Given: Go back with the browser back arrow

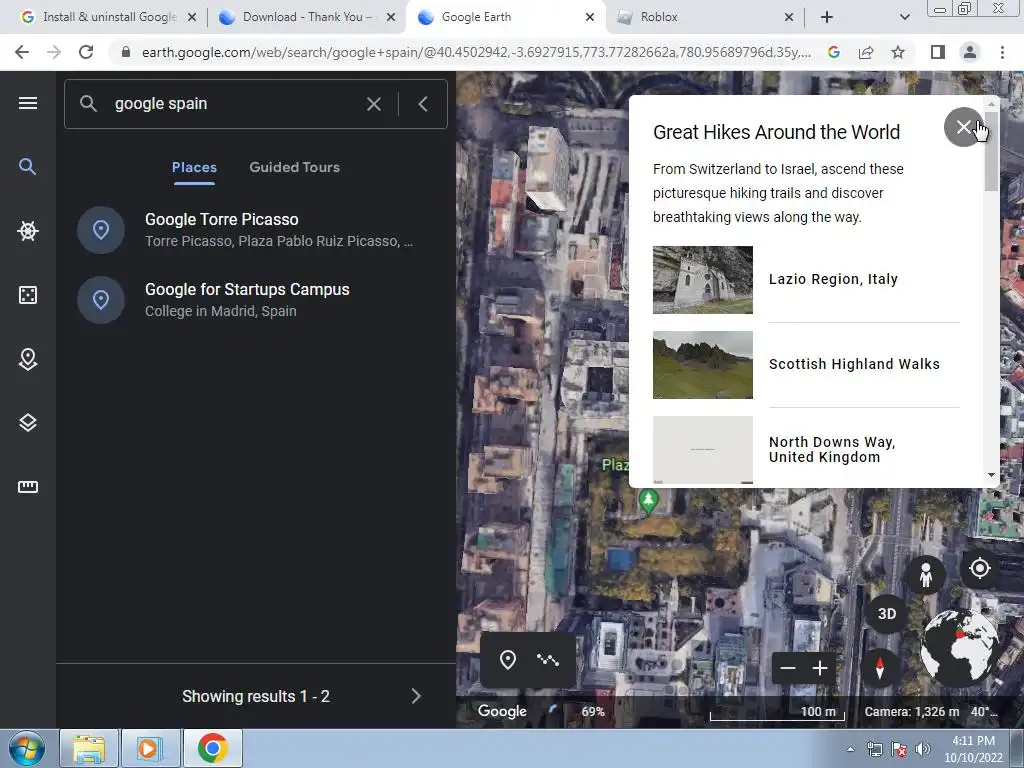Looking at the screenshot, I should pos(22,52).
